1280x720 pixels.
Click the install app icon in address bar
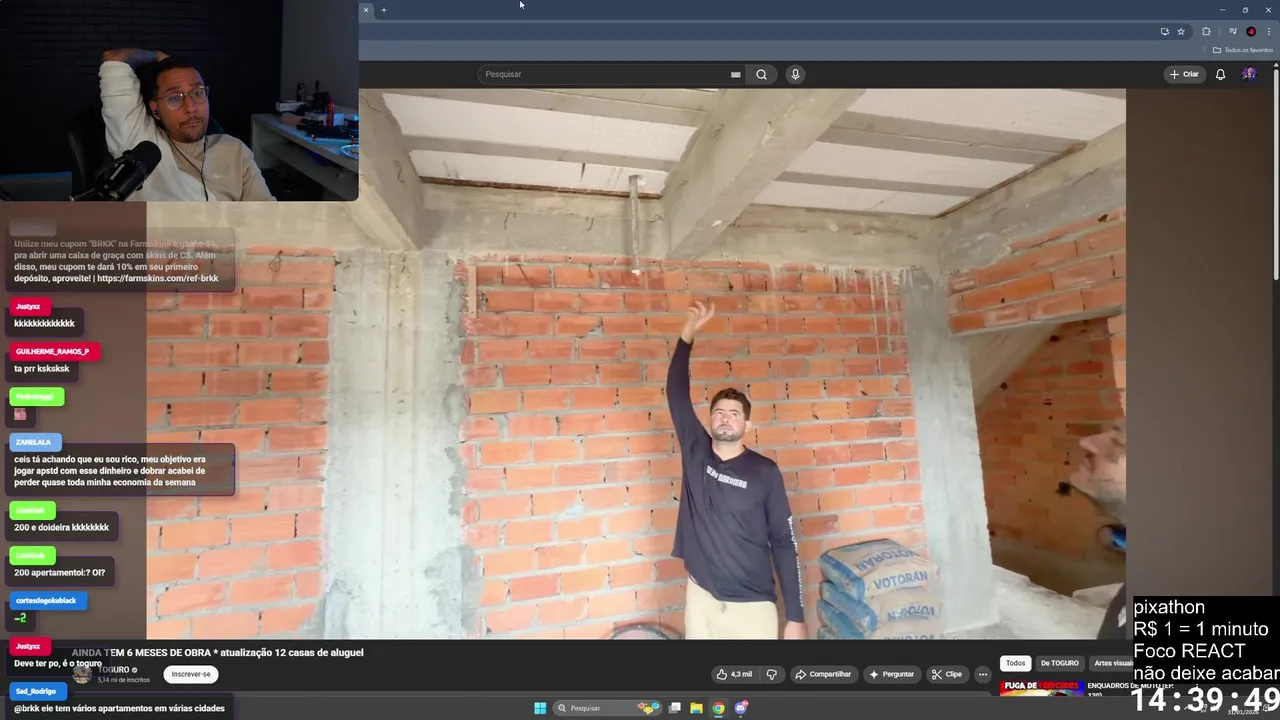coord(1164,31)
